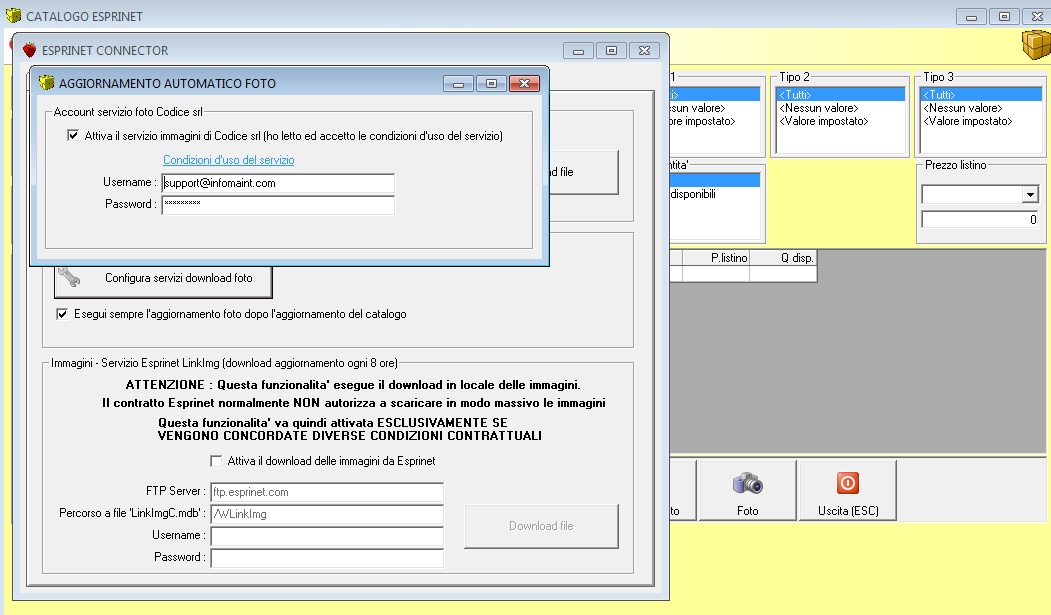Click the 'disponibili' list entry

click(x=714, y=194)
